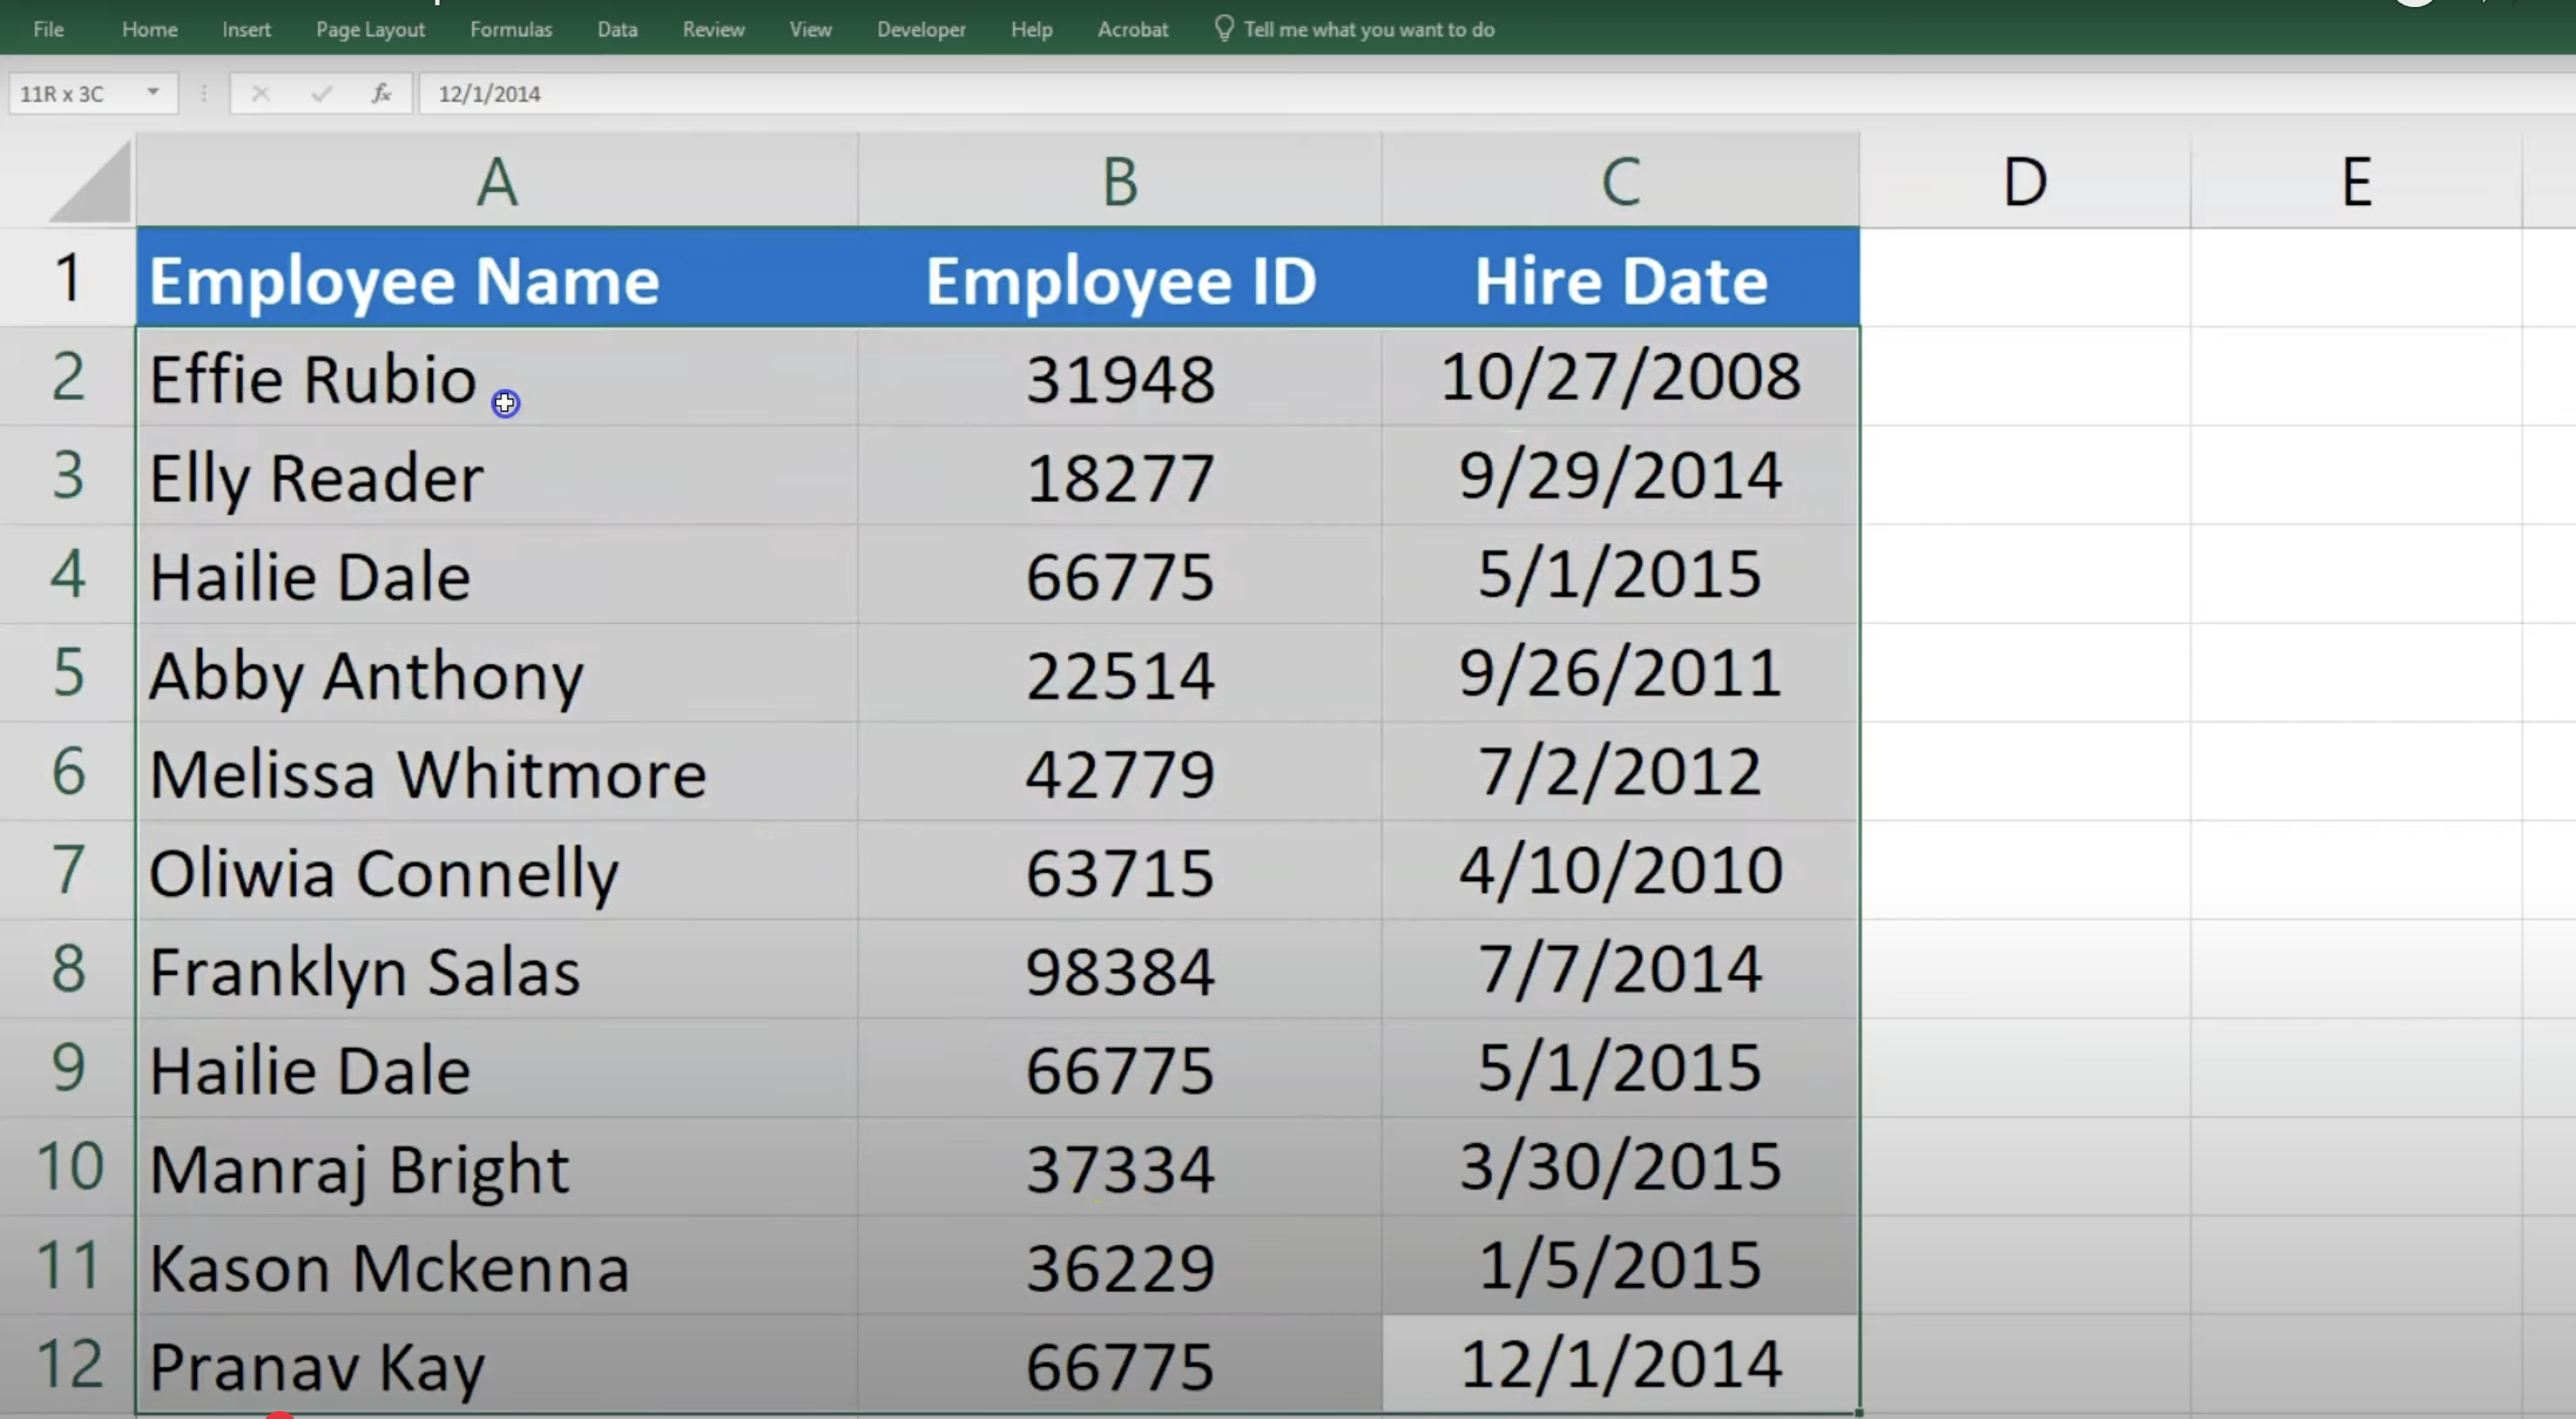Viewport: 2576px width, 1419px height.
Task: Open the Formulas ribbon tab
Action: click(x=511, y=30)
